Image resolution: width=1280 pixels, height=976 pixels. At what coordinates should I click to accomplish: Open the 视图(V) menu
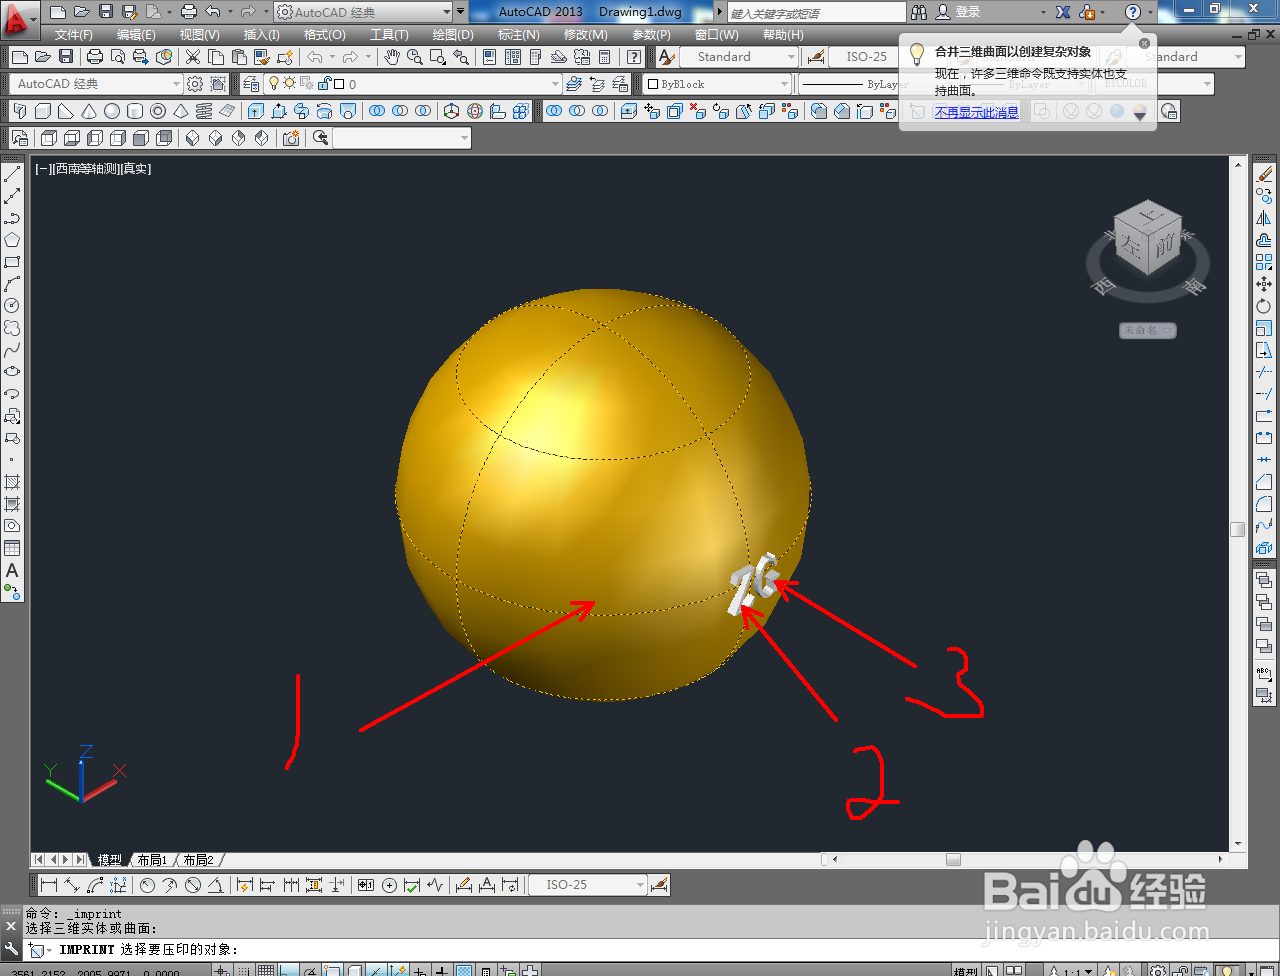(199, 35)
